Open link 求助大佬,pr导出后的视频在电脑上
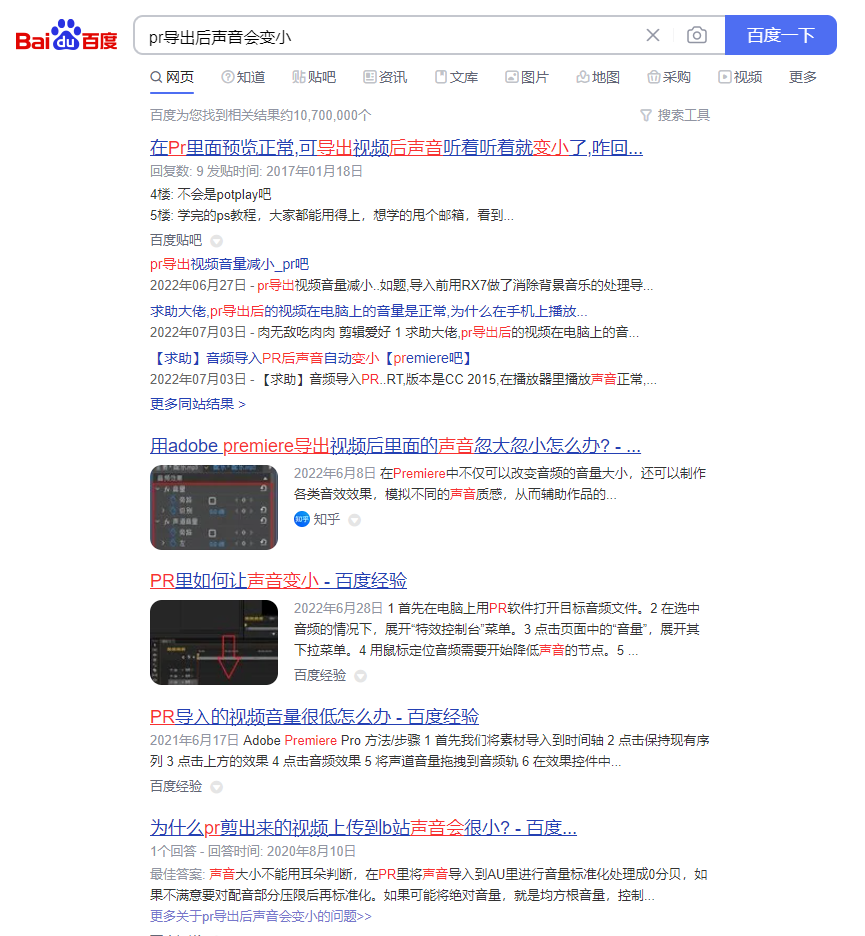This screenshot has width=865, height=936. tap(368, 311)
